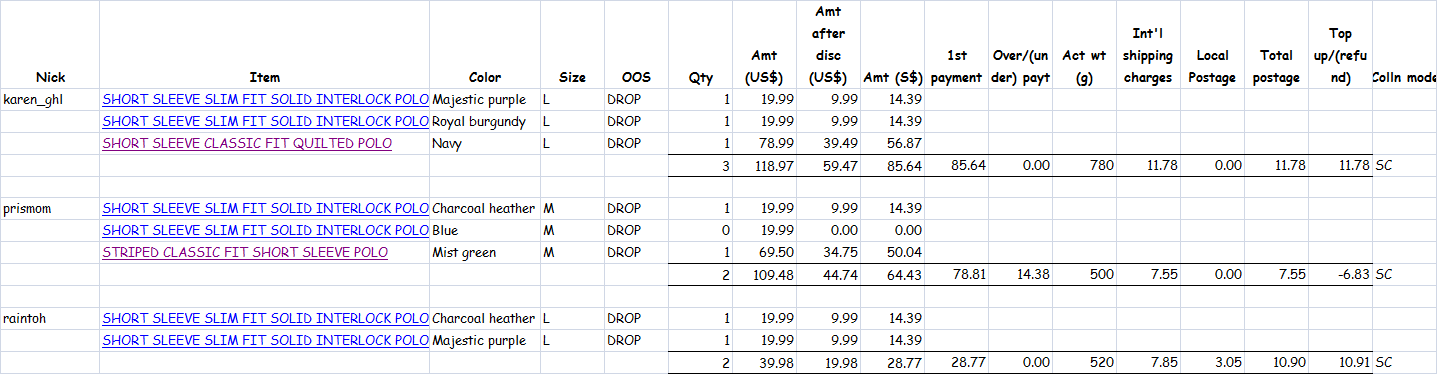Screen dimensions: 1437x374
Task: Open the Striped Classic Fit Short Sleeve Polo link
Action: pyautogui.click(x=245, y=253)
